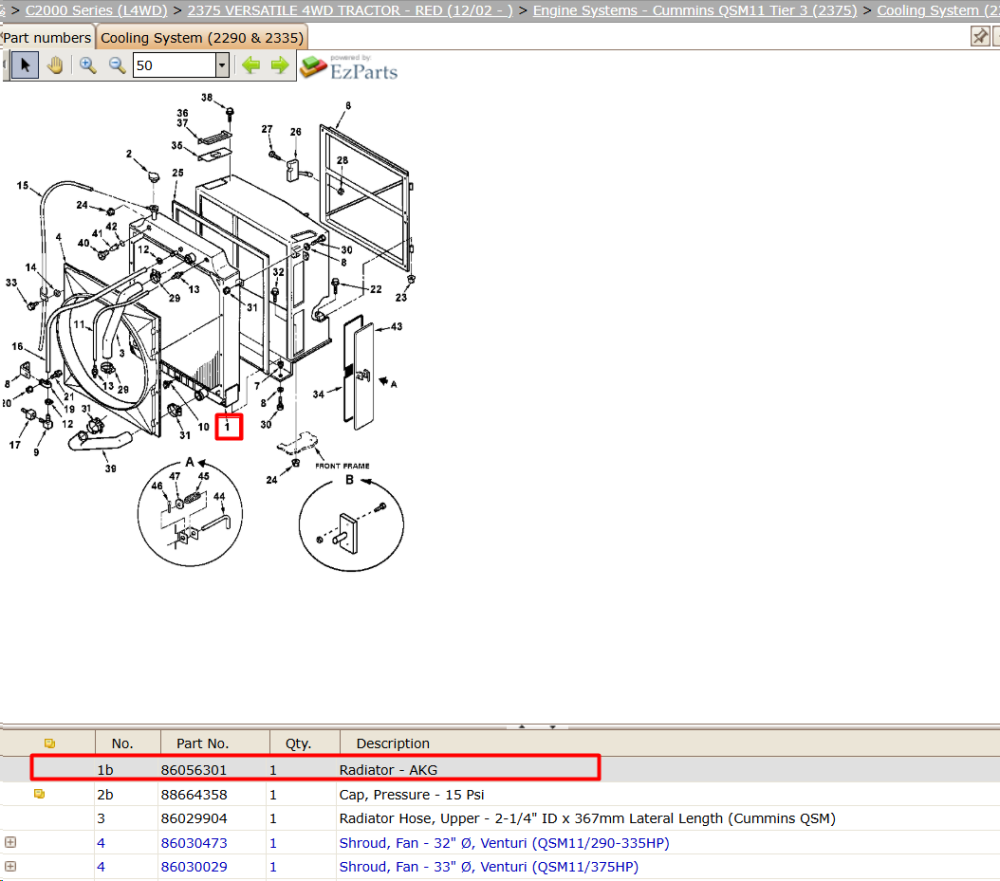Viewport: 1000px width, 881px height.
Task: Click the splitter collapse down arrow
Action: [552, 727]
